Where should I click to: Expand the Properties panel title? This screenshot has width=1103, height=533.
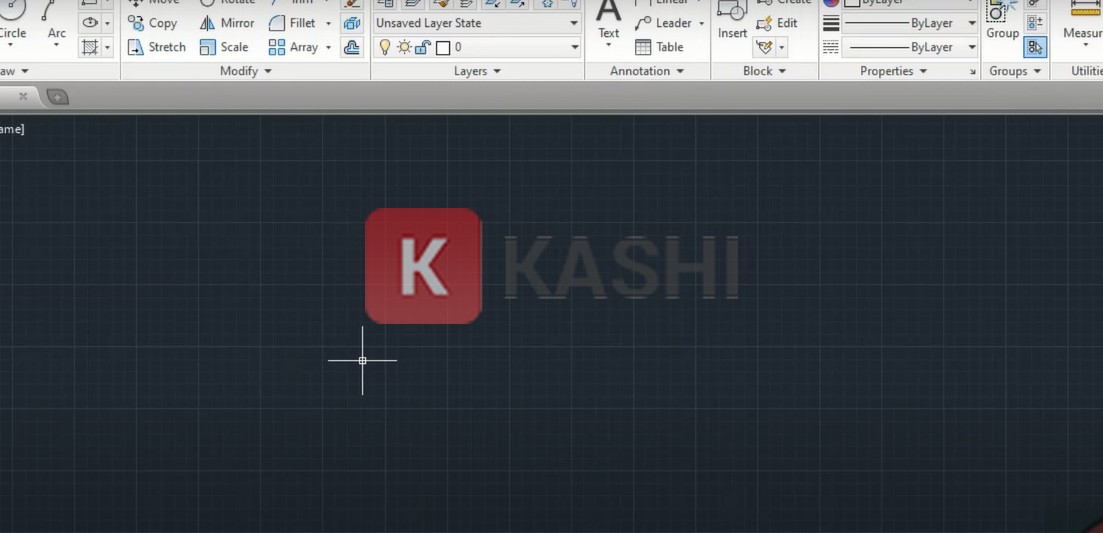coord(893,71)
